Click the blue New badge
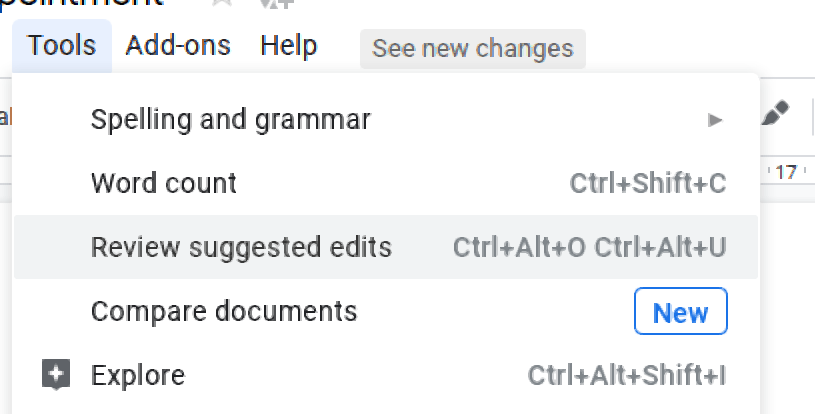815x414 pixels. coord(680,311)
